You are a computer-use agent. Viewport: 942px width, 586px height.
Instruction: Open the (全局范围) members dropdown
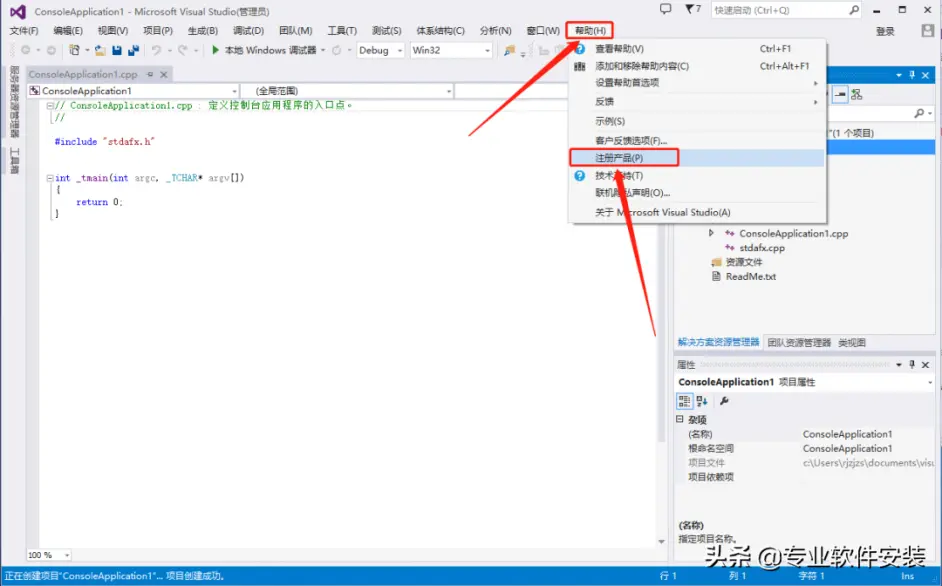(x=449, y=91)
